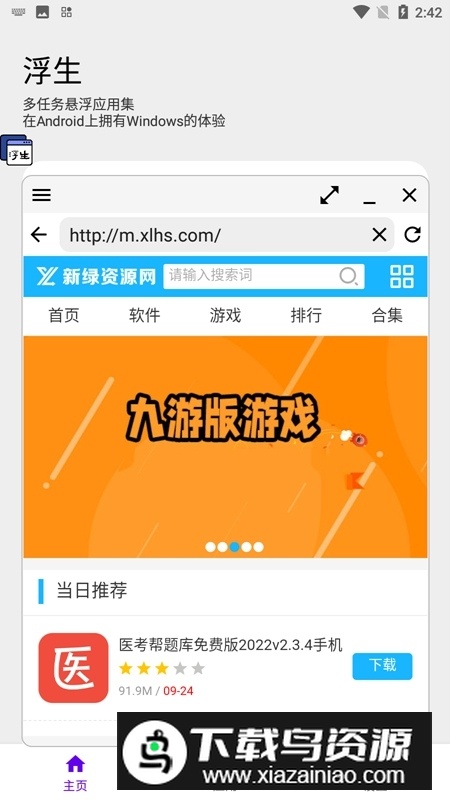Go to the 合集 tab
This screenshot has height=800, width=450.
(387, 315)
